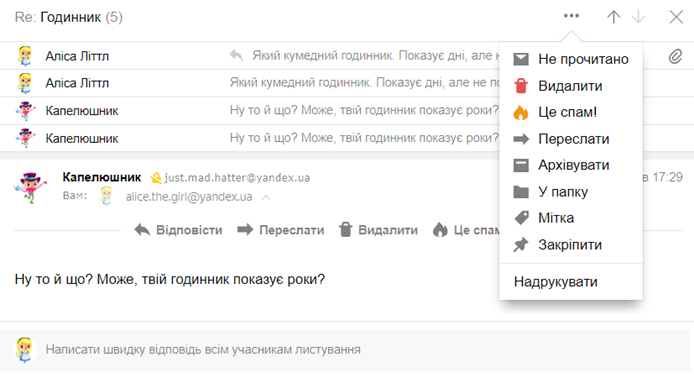Click the pin icon next to Закріпити
Screen dimensions: 694x378
[521, 245]
